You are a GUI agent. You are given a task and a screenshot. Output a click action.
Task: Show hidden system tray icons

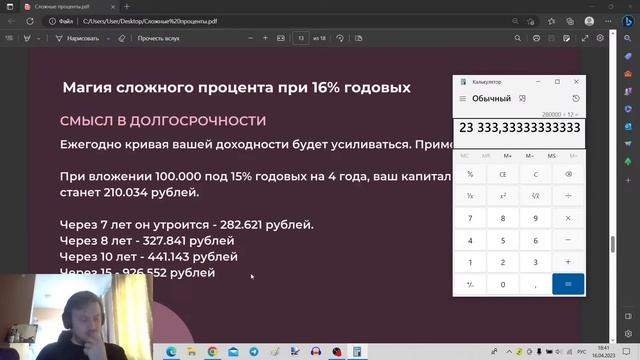tap(509, 351)
